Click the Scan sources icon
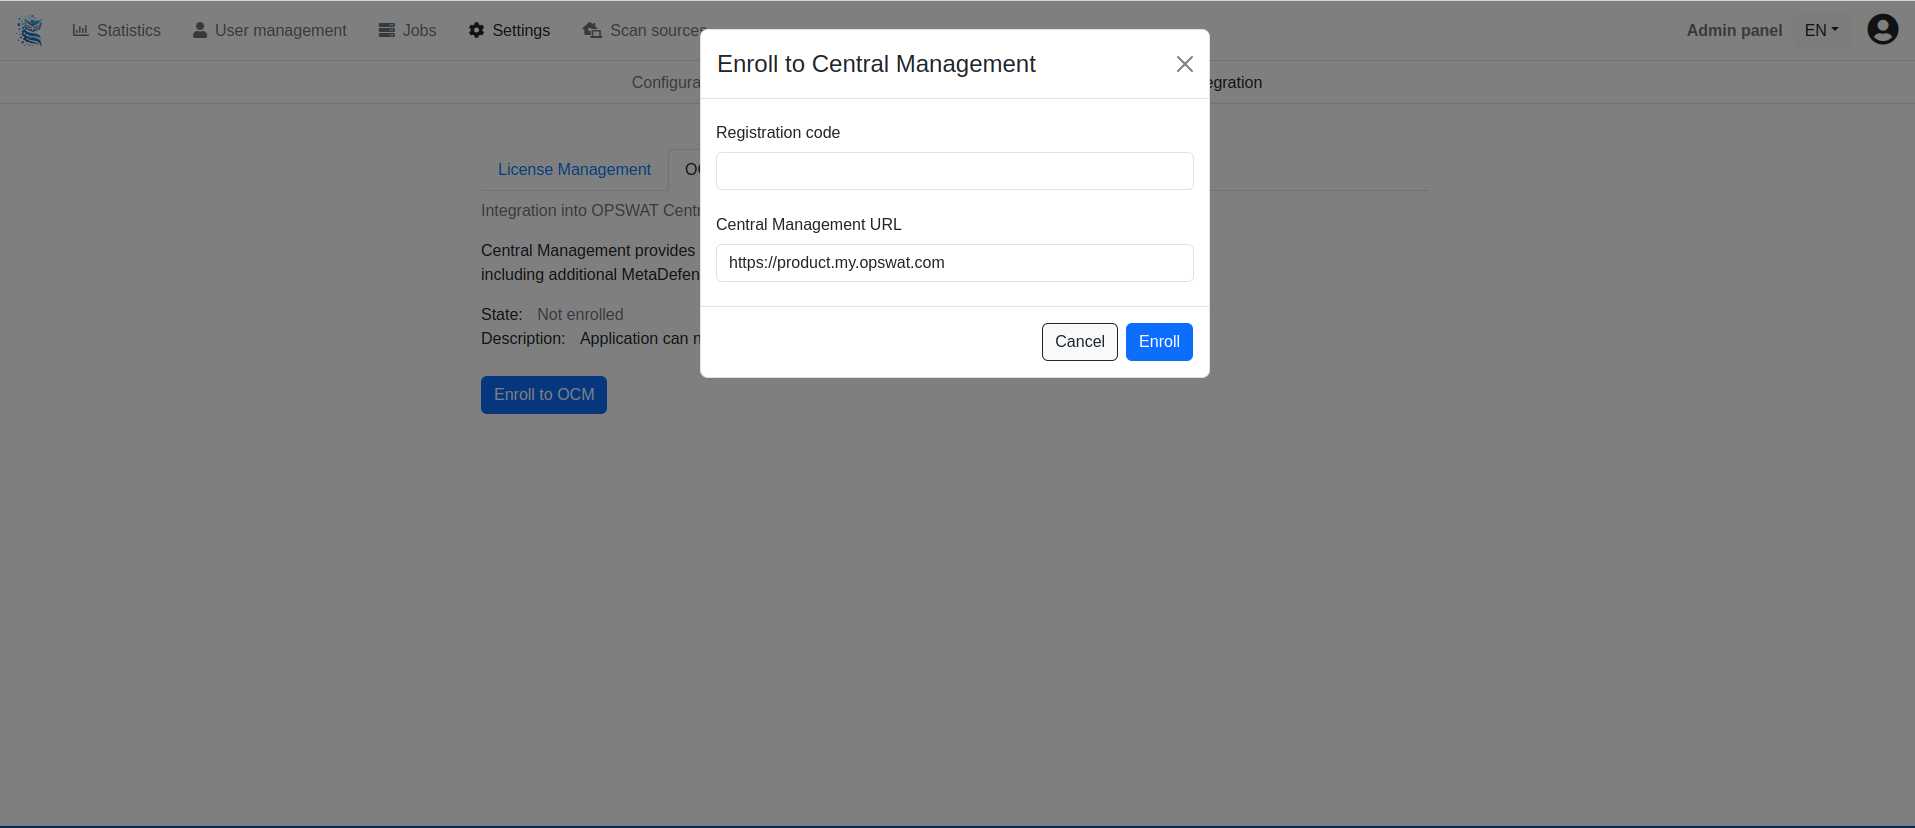 pos(592,30)
